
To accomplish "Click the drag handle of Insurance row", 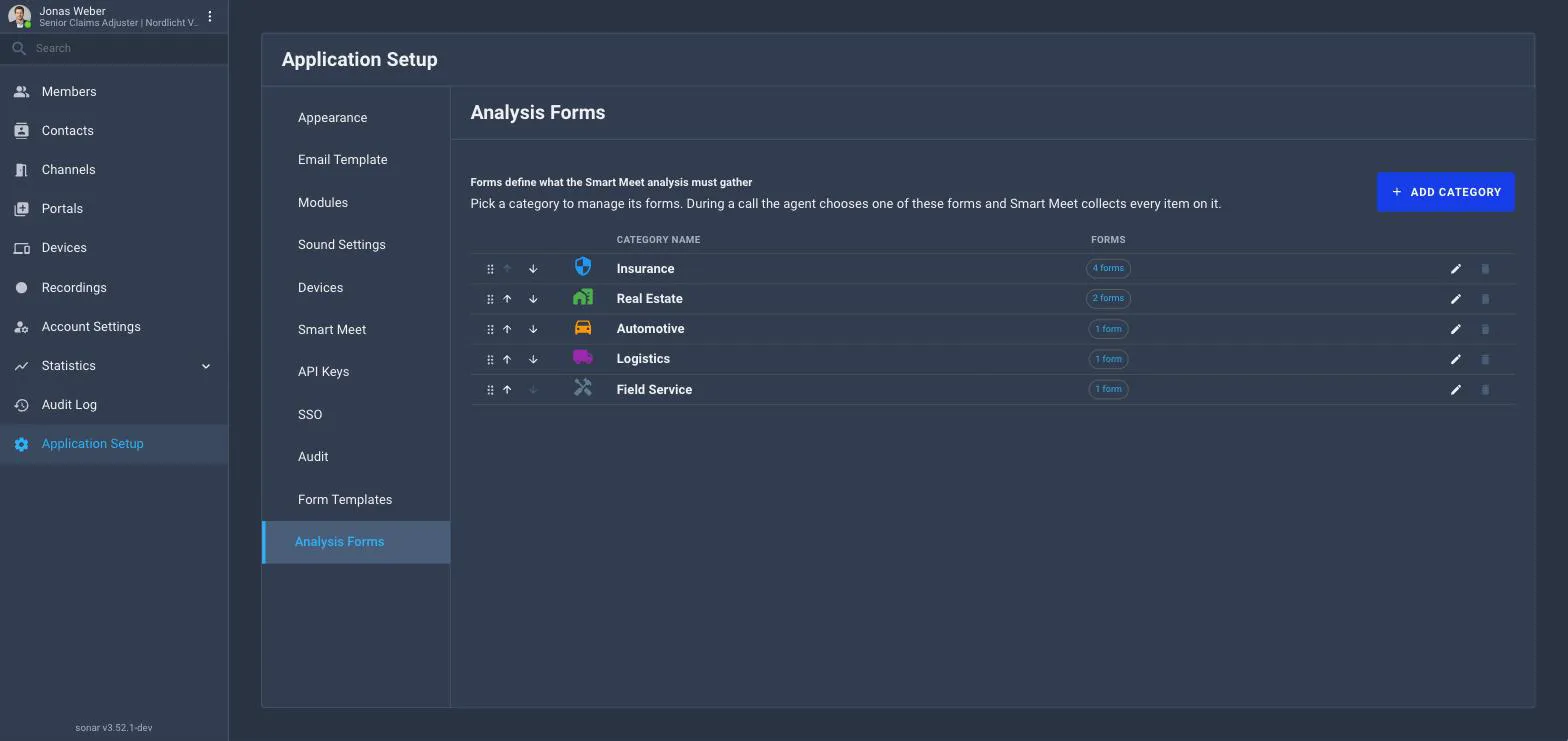I will (x=490, y=269).
